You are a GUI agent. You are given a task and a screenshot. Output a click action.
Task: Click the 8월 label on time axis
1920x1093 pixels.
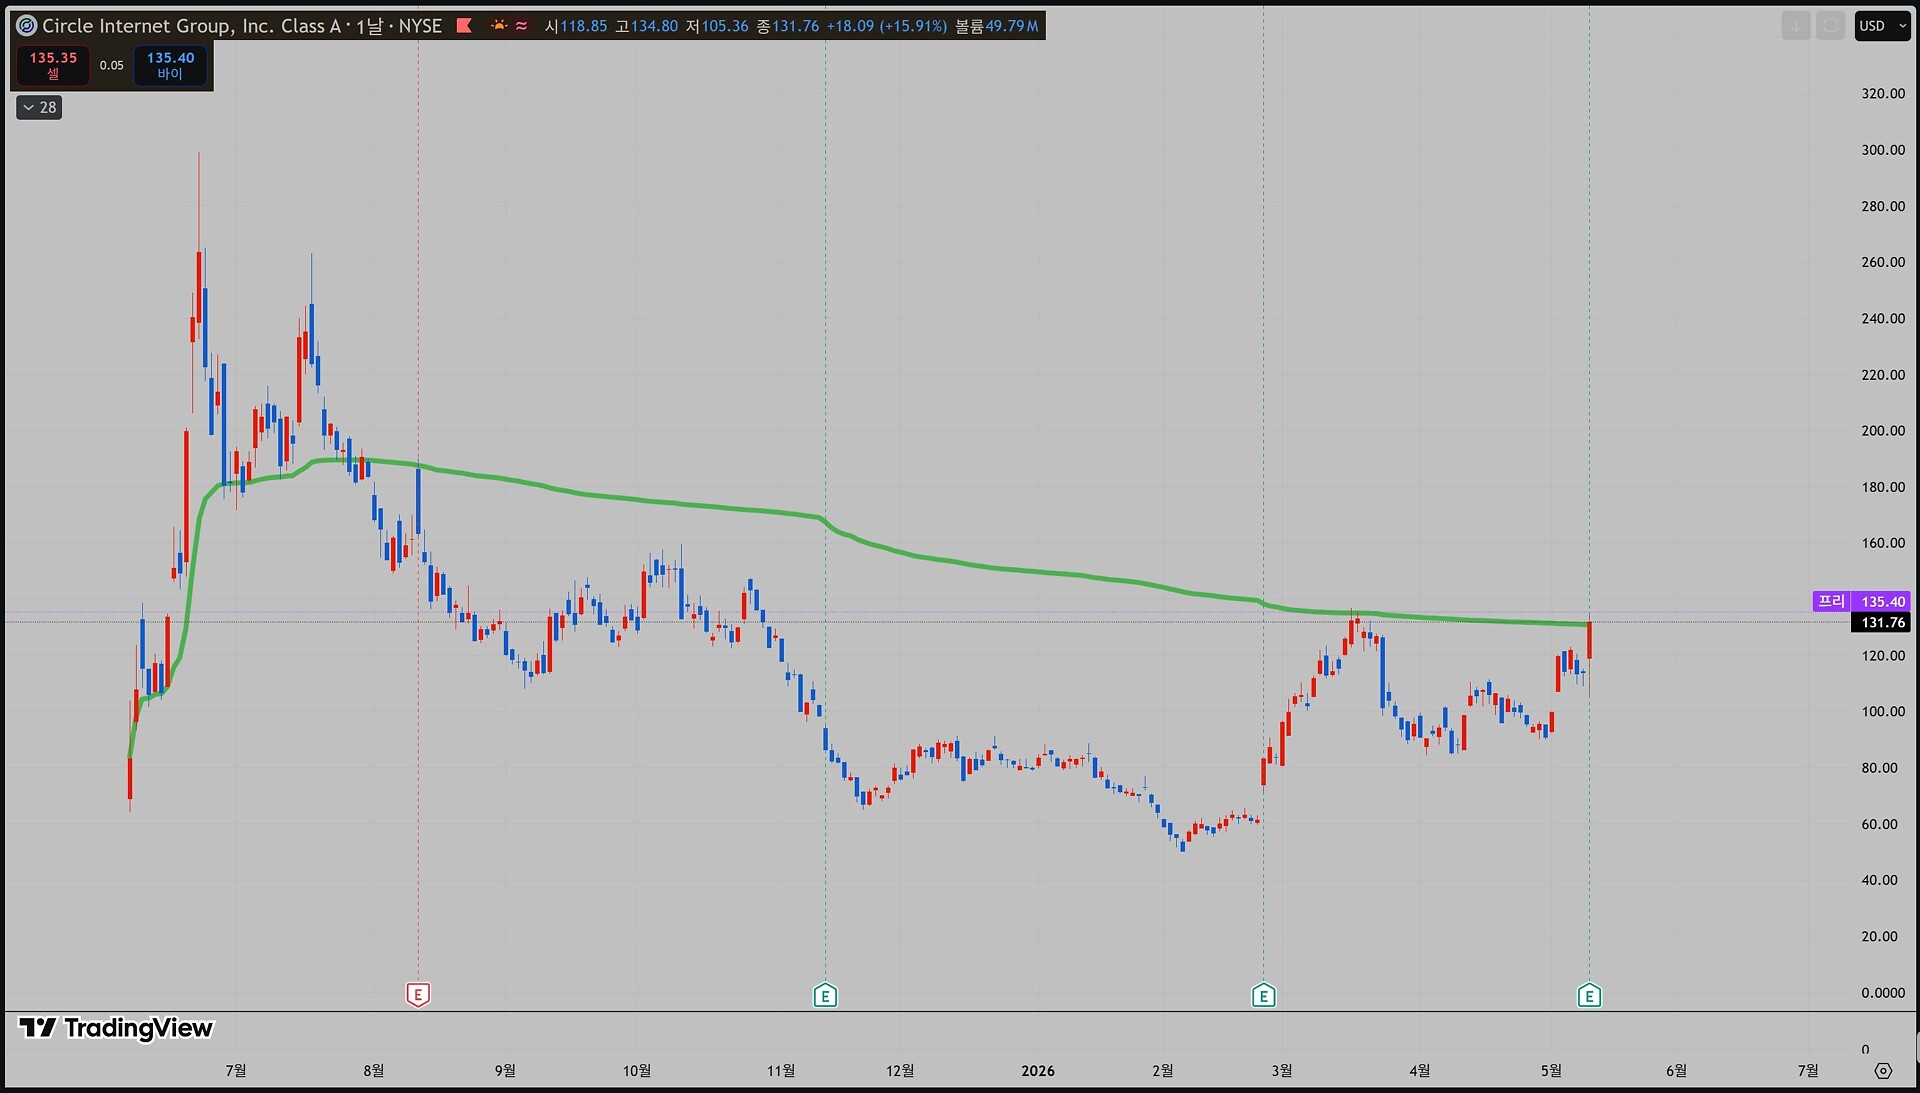pos(374,1071)
